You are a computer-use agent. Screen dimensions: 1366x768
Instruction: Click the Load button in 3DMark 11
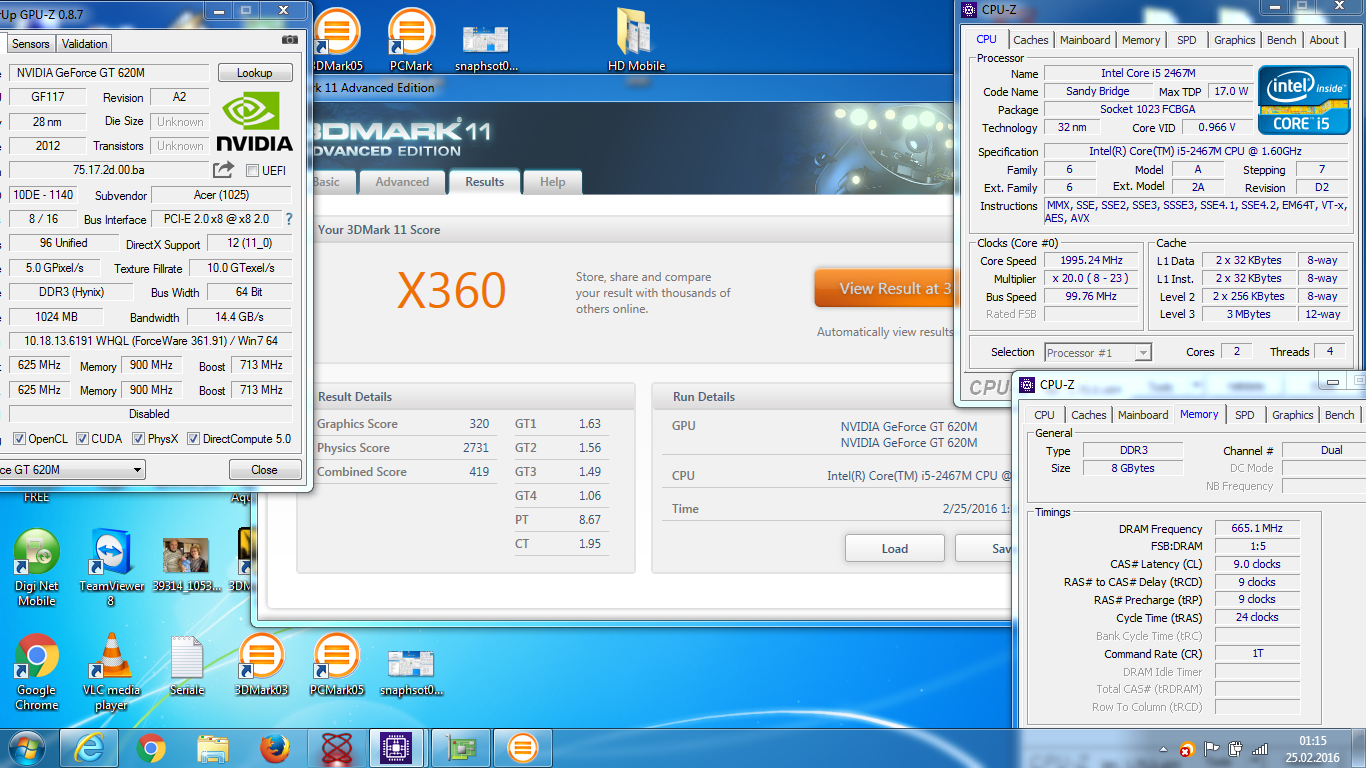pyautogui.click(x=895, y=548)
